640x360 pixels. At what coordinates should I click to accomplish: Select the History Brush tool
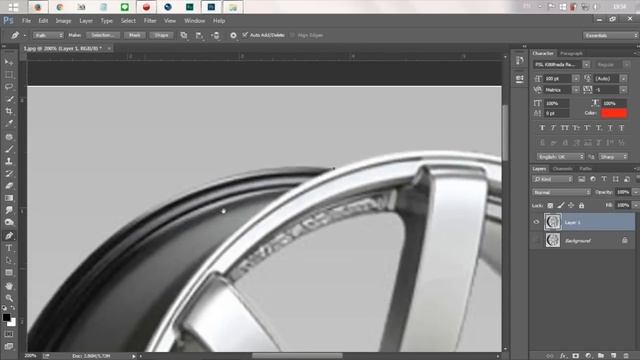9,174
